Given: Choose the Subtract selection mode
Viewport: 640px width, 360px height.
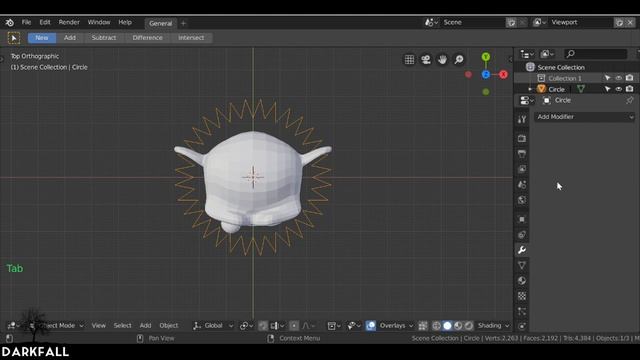Looking at the screenshot, I should point(104,38).
